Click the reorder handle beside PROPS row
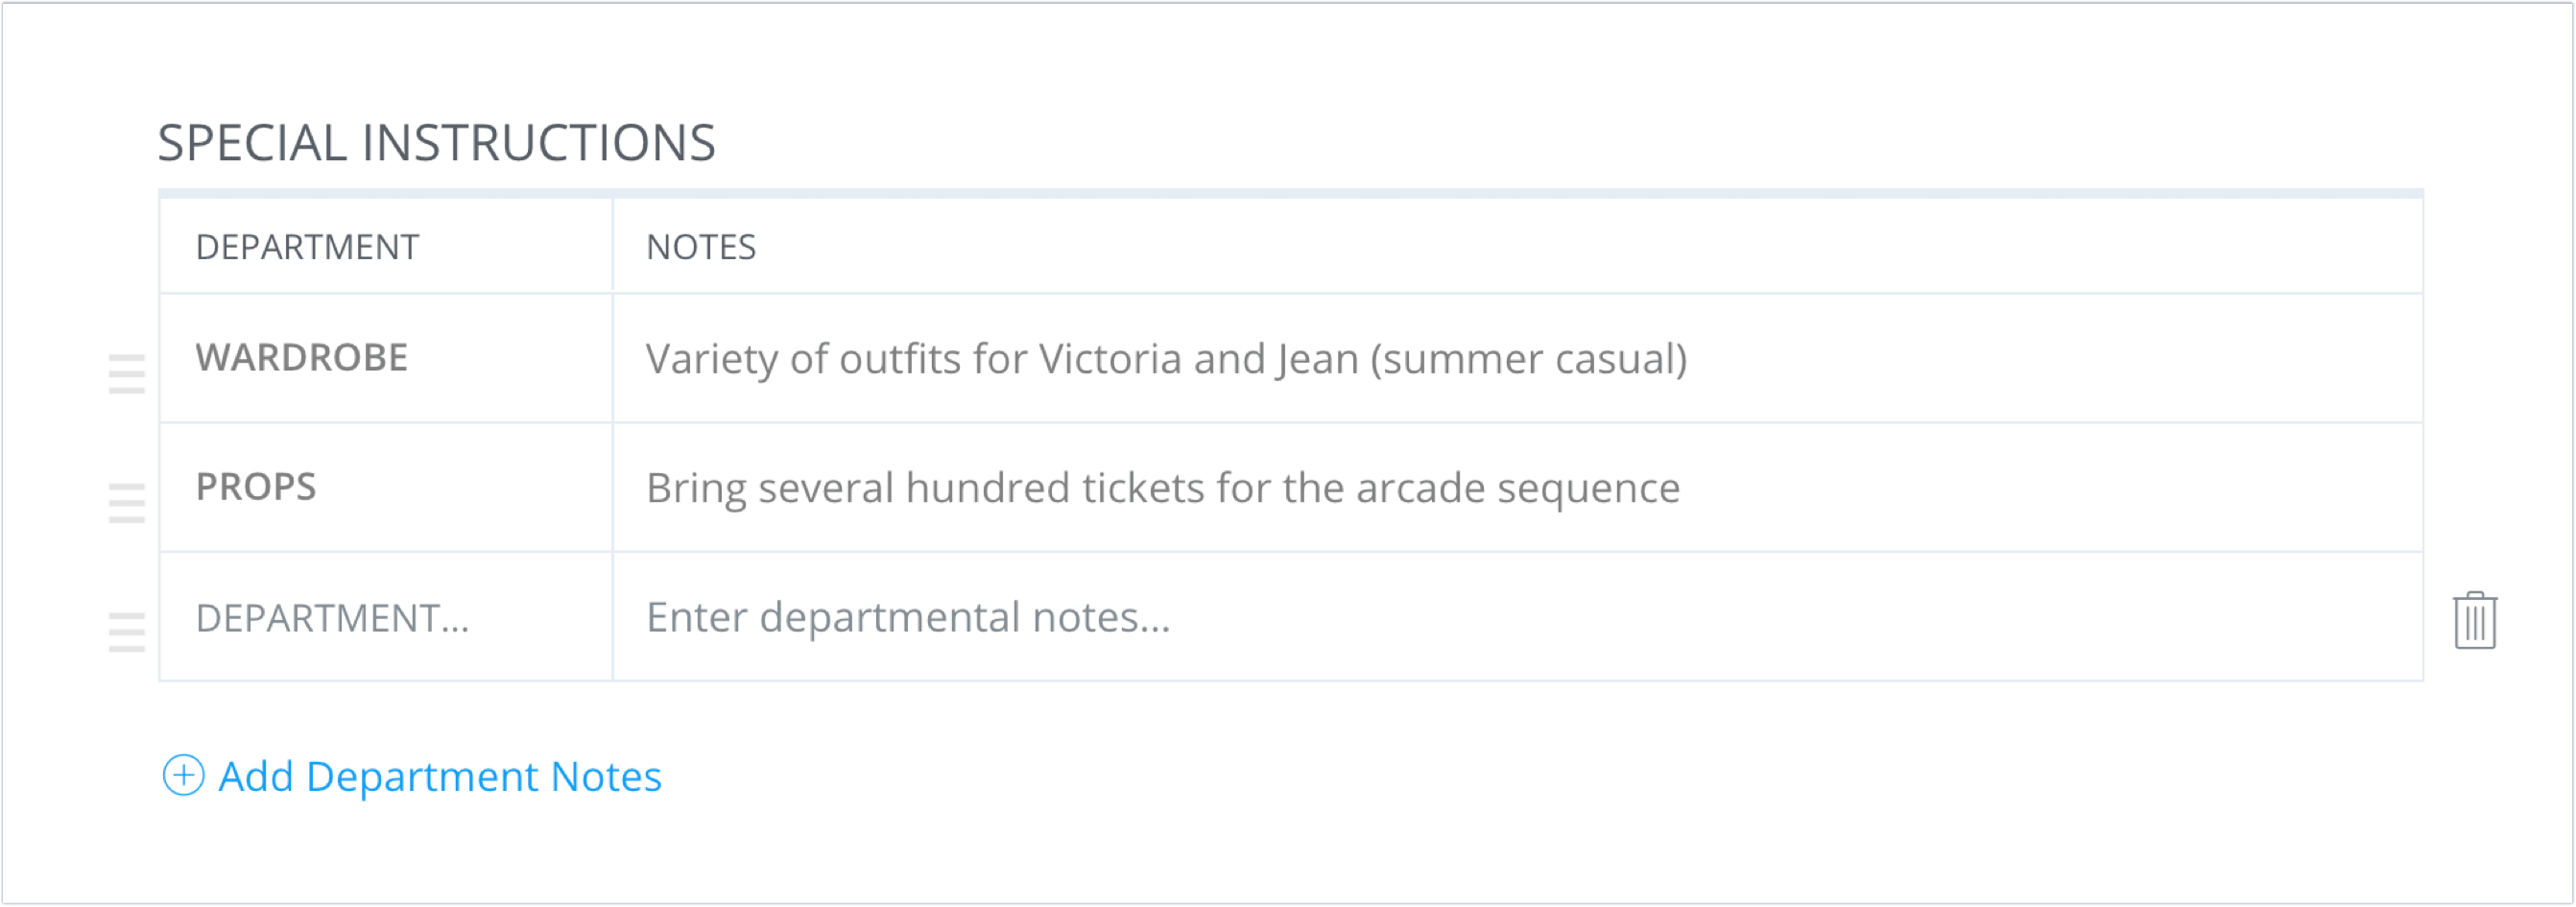The height and width of the screenshot is (907, 2576). click(x=127, y=503)
